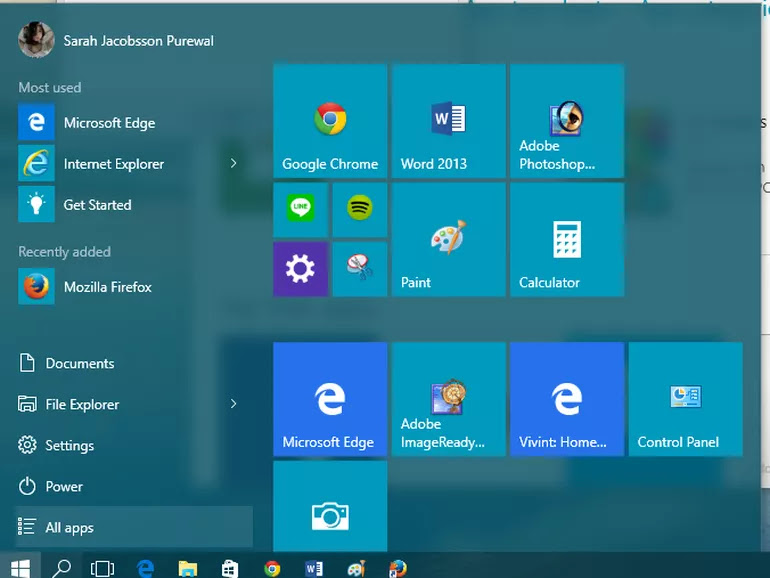
Task: Click the user account profile picture
Action: pyautogui.click(x=36, y=40)
